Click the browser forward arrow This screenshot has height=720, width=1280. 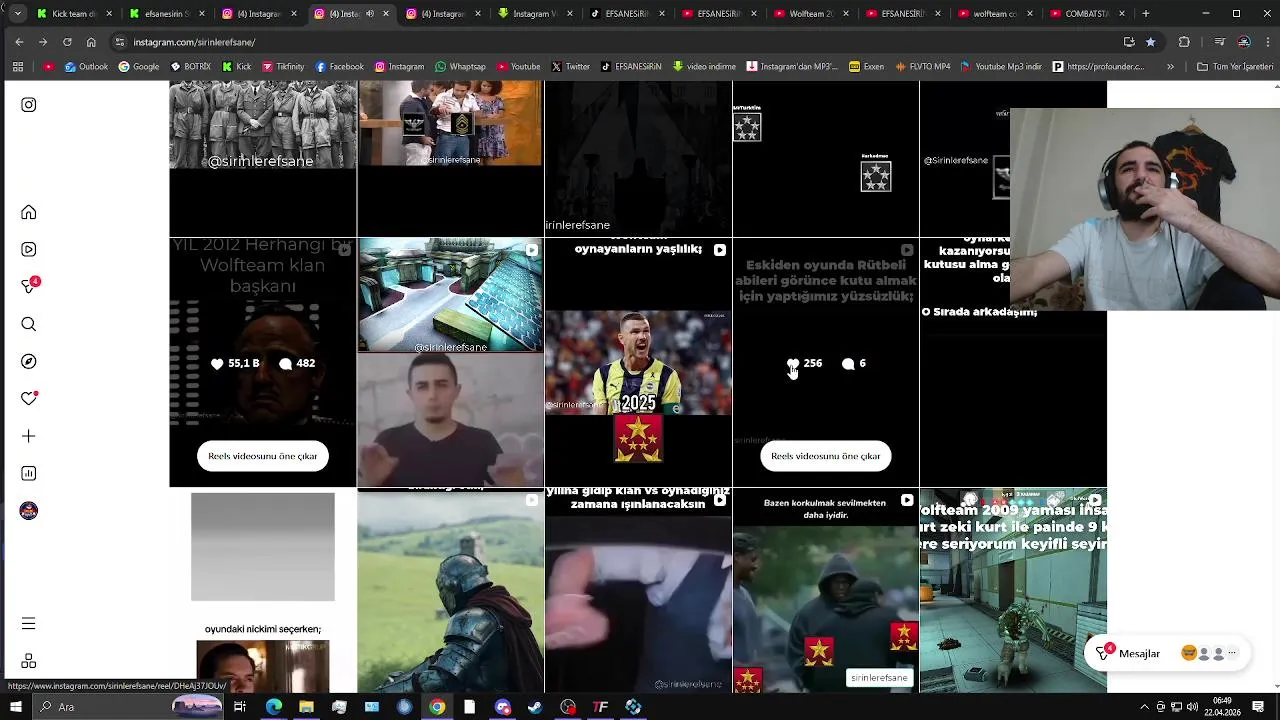[x=43, y=42]
